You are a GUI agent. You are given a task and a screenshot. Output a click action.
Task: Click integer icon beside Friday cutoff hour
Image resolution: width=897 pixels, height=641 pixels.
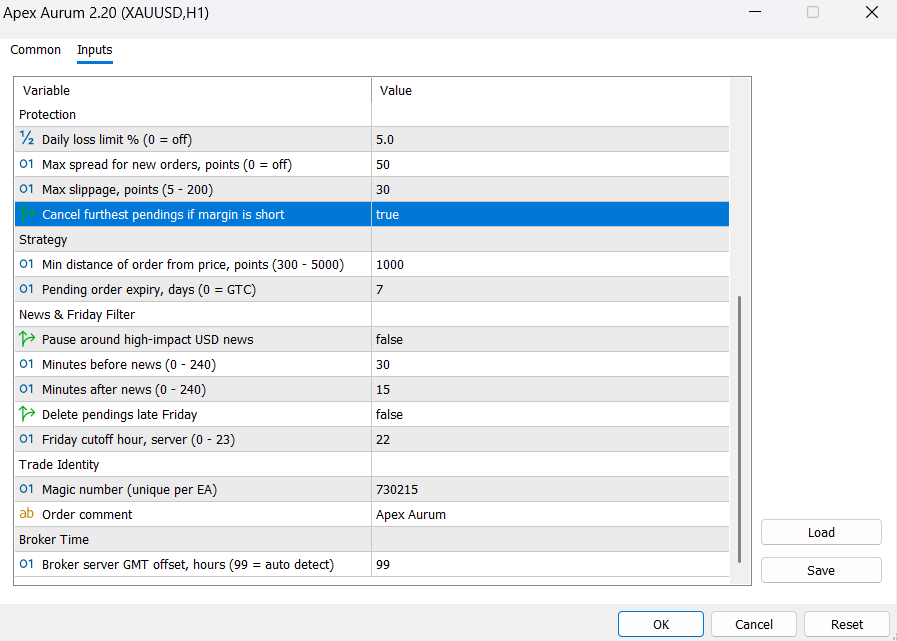click(27, 439)
